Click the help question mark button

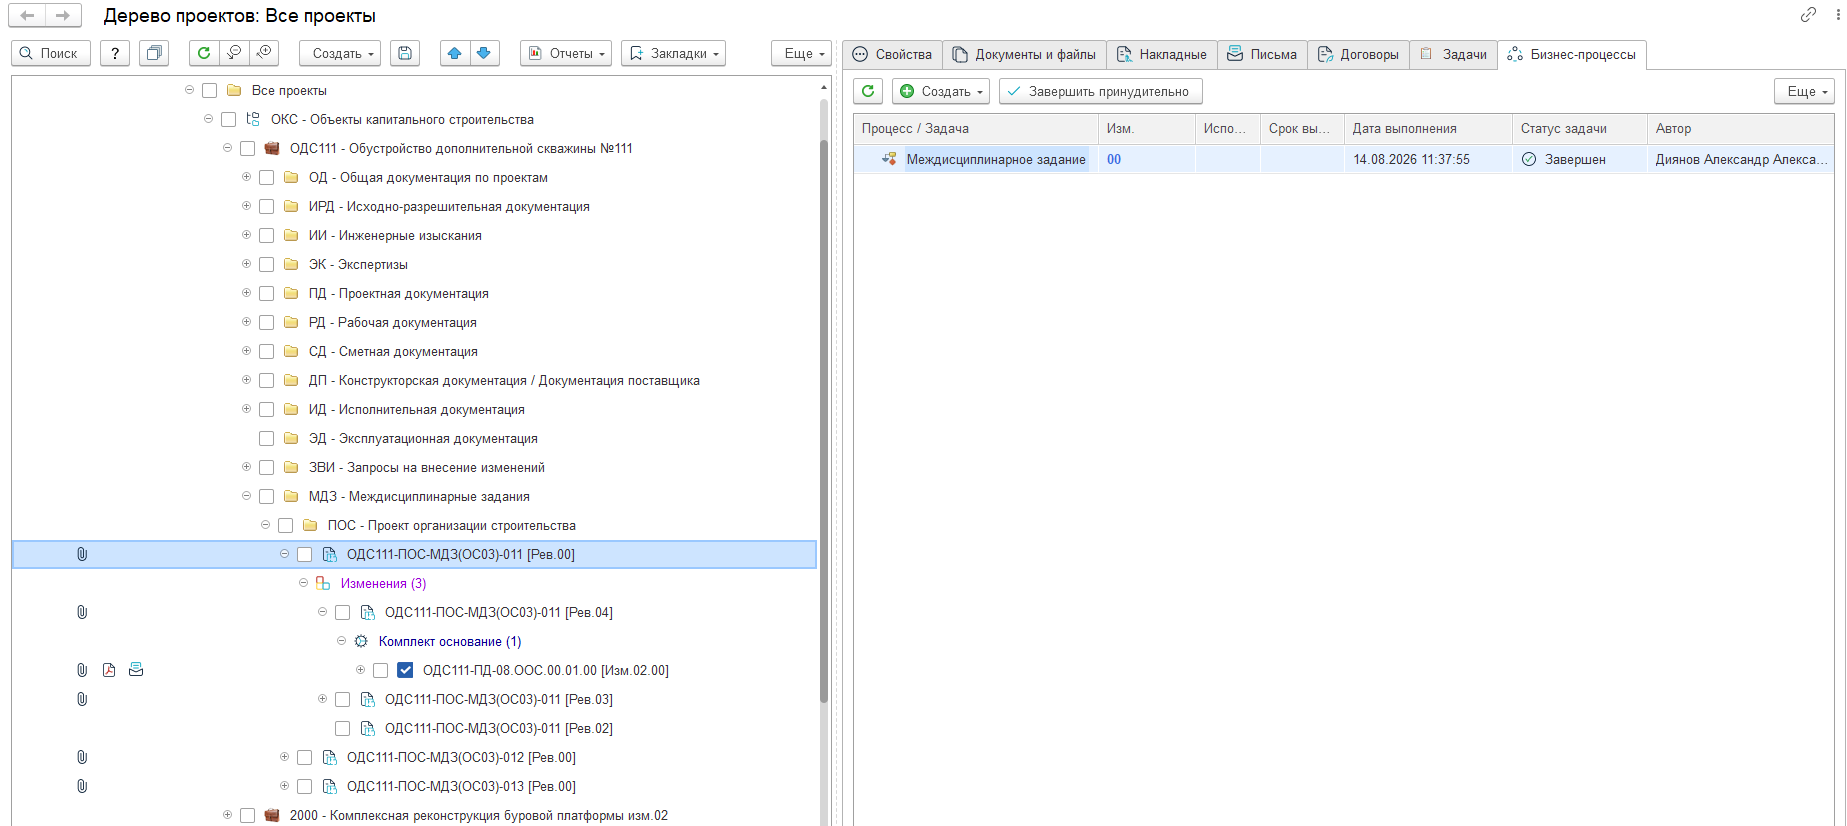115,53
